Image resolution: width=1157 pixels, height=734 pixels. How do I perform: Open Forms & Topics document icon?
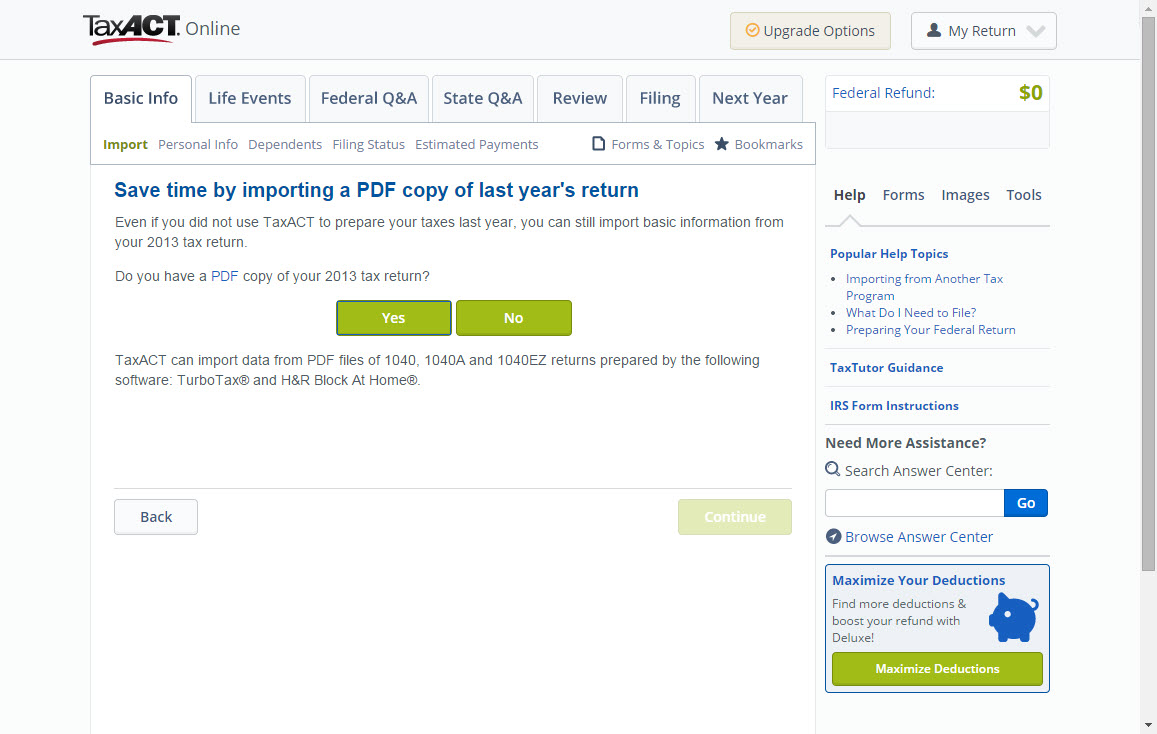(x=599, y=144)
